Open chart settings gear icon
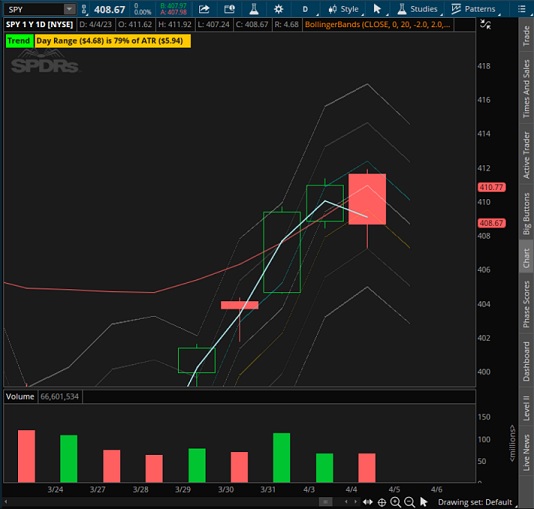534x509 pixels. 279,9
